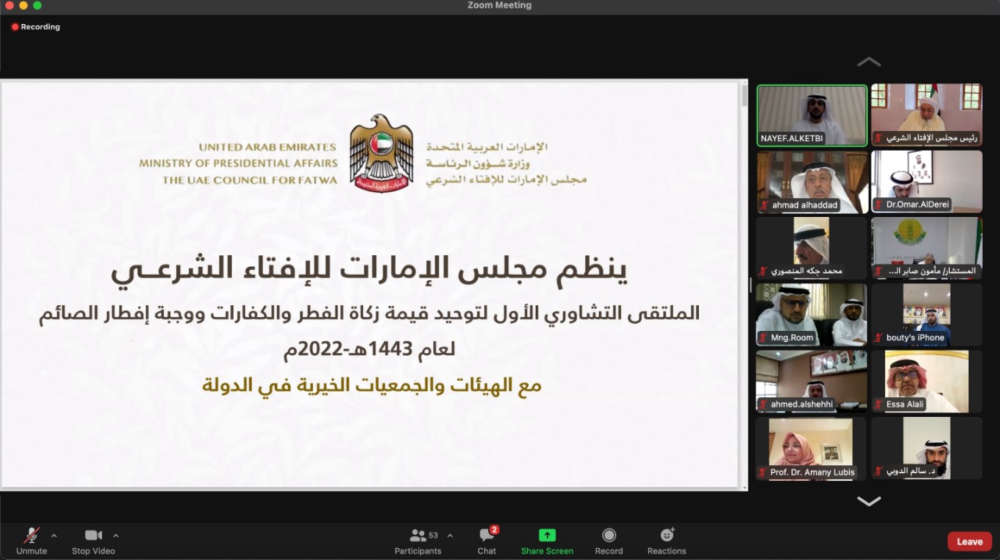Open the Chat icon with notification badge
The height and width of the screenshot is (560, 1000).
487,535
